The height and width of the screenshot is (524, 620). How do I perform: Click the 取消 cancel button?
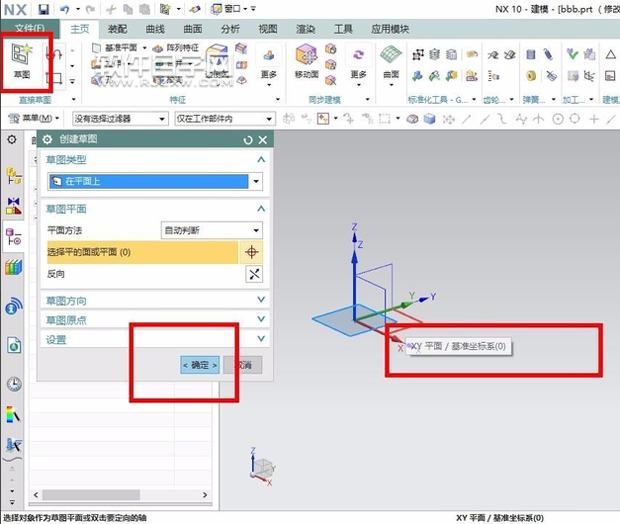243,365
